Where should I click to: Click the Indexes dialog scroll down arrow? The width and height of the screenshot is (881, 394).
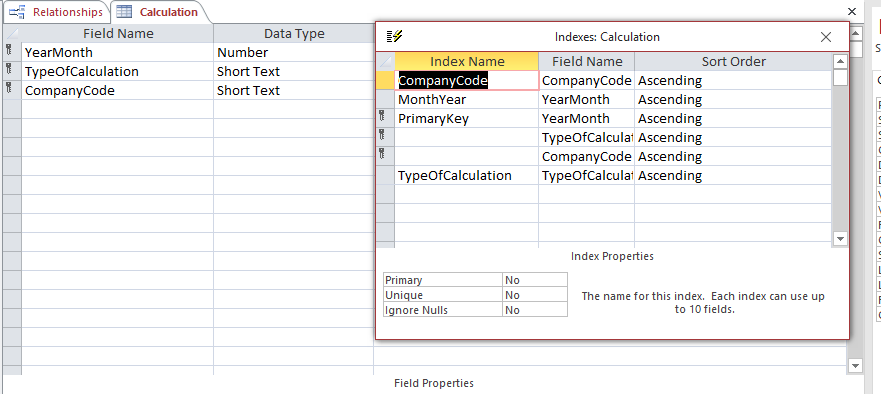click(x=840, y=239)
